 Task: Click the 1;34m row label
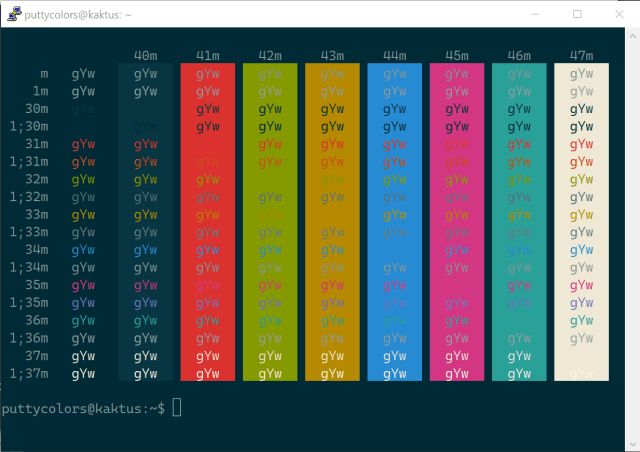point(28,267)
